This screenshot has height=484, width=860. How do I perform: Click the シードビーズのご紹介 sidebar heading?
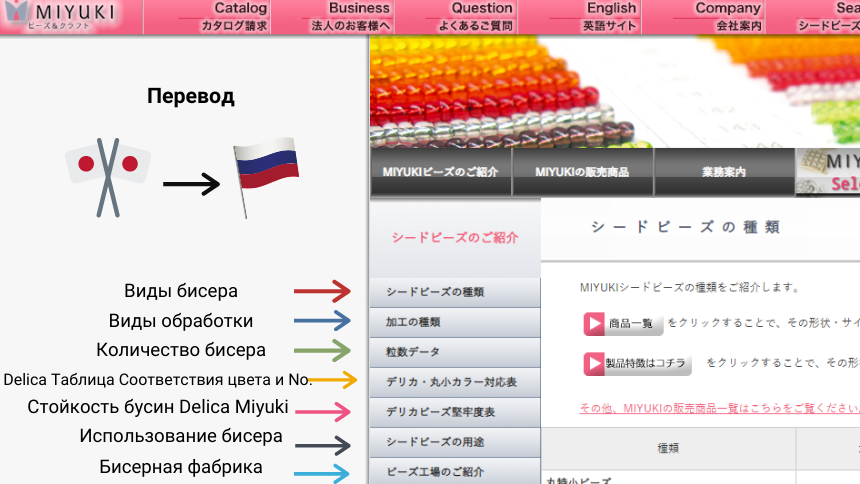tap(455, 238)
